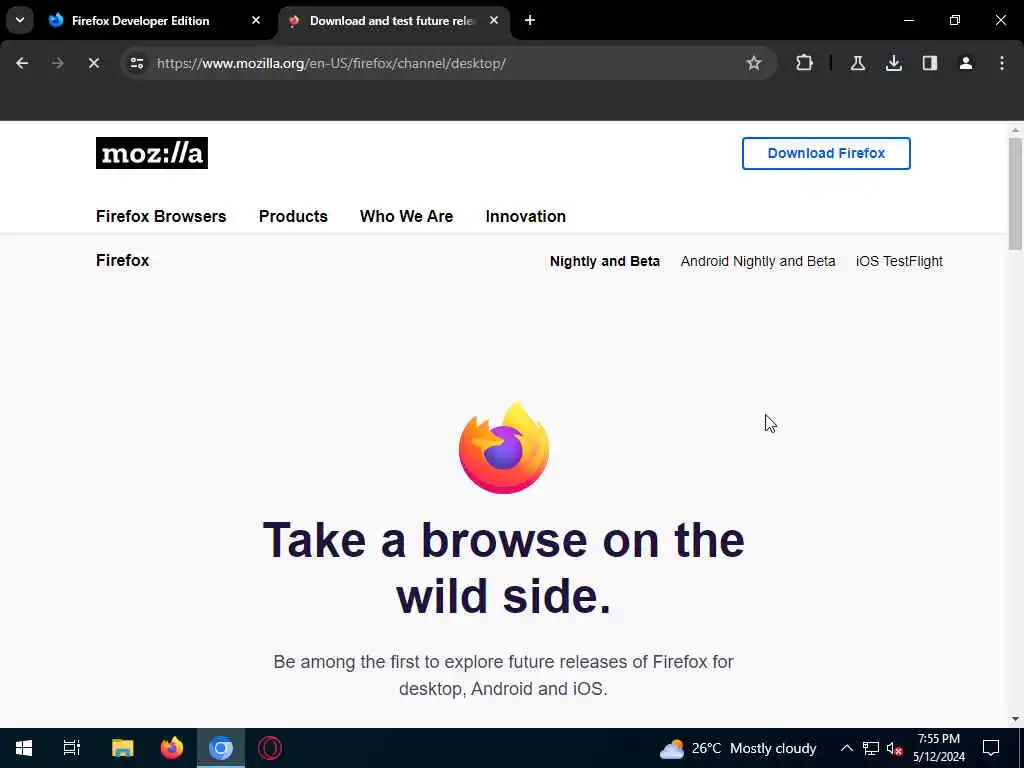Go back to the previous page
The image size is (1024, 768).
click(x=22, y=63)
